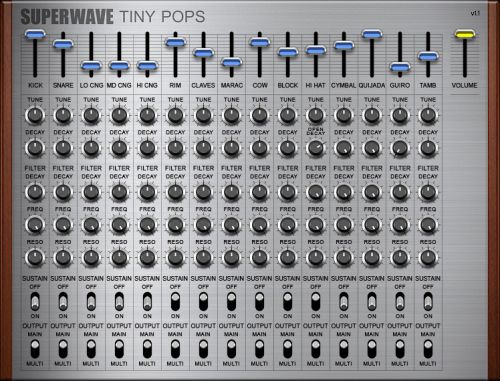Toggle the HI HAT Sustain switch

(x=316, y=302)
